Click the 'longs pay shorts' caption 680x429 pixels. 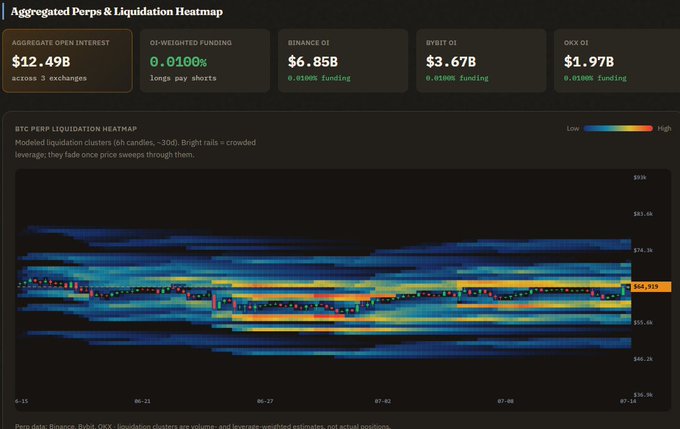(x=183, y=78)
